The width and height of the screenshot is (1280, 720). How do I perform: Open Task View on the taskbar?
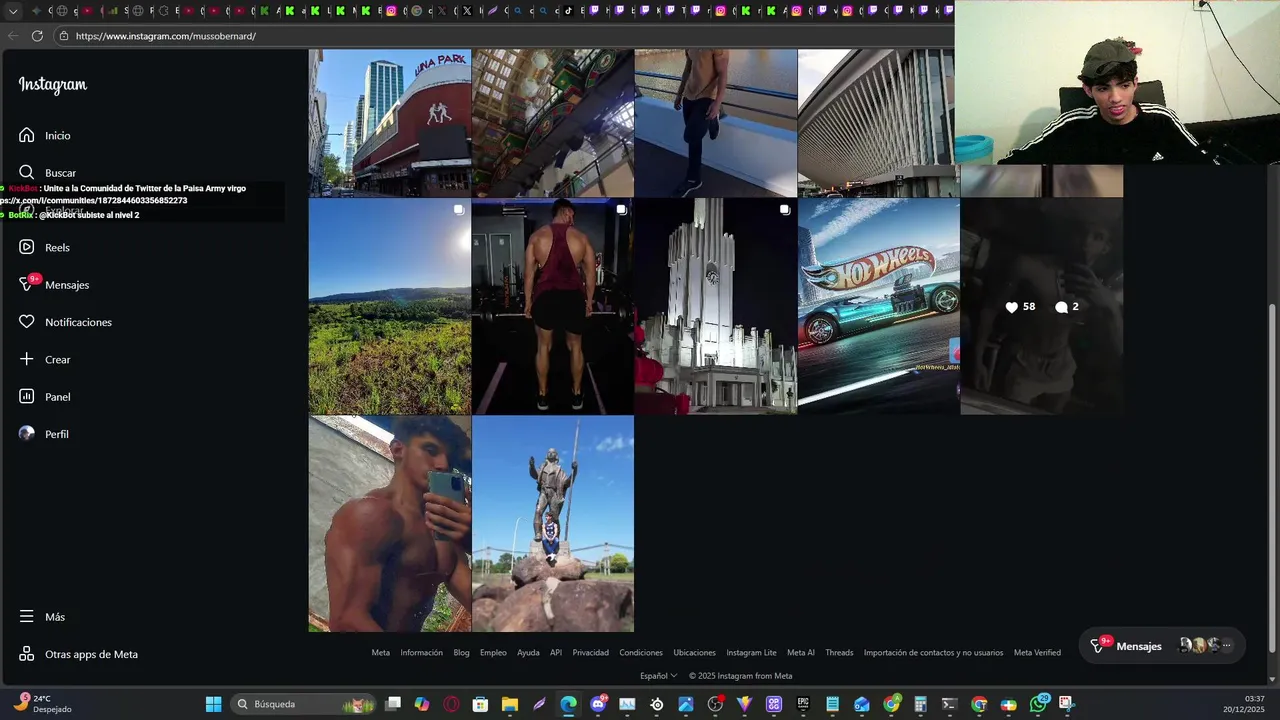[394, 704]
